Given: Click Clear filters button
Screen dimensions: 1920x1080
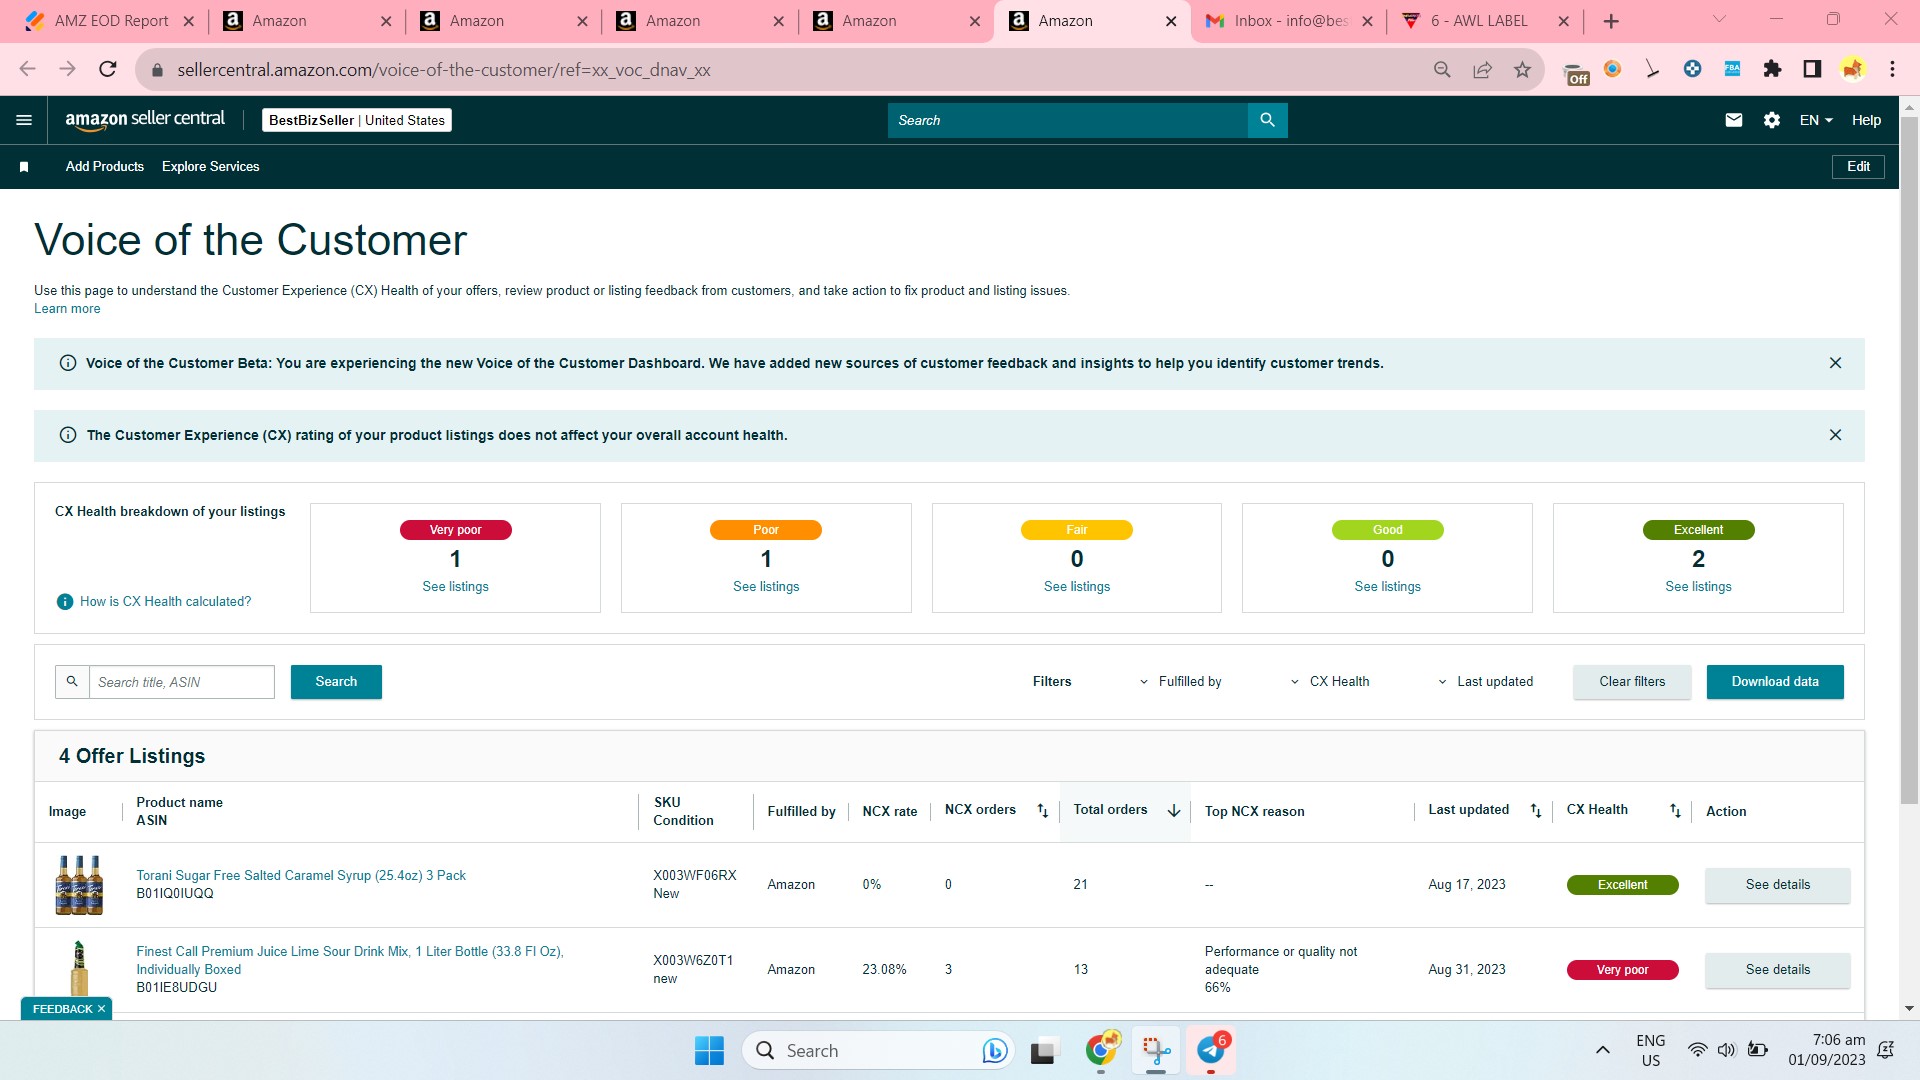Looking at the screenshot, I should tap(1632, 682).
